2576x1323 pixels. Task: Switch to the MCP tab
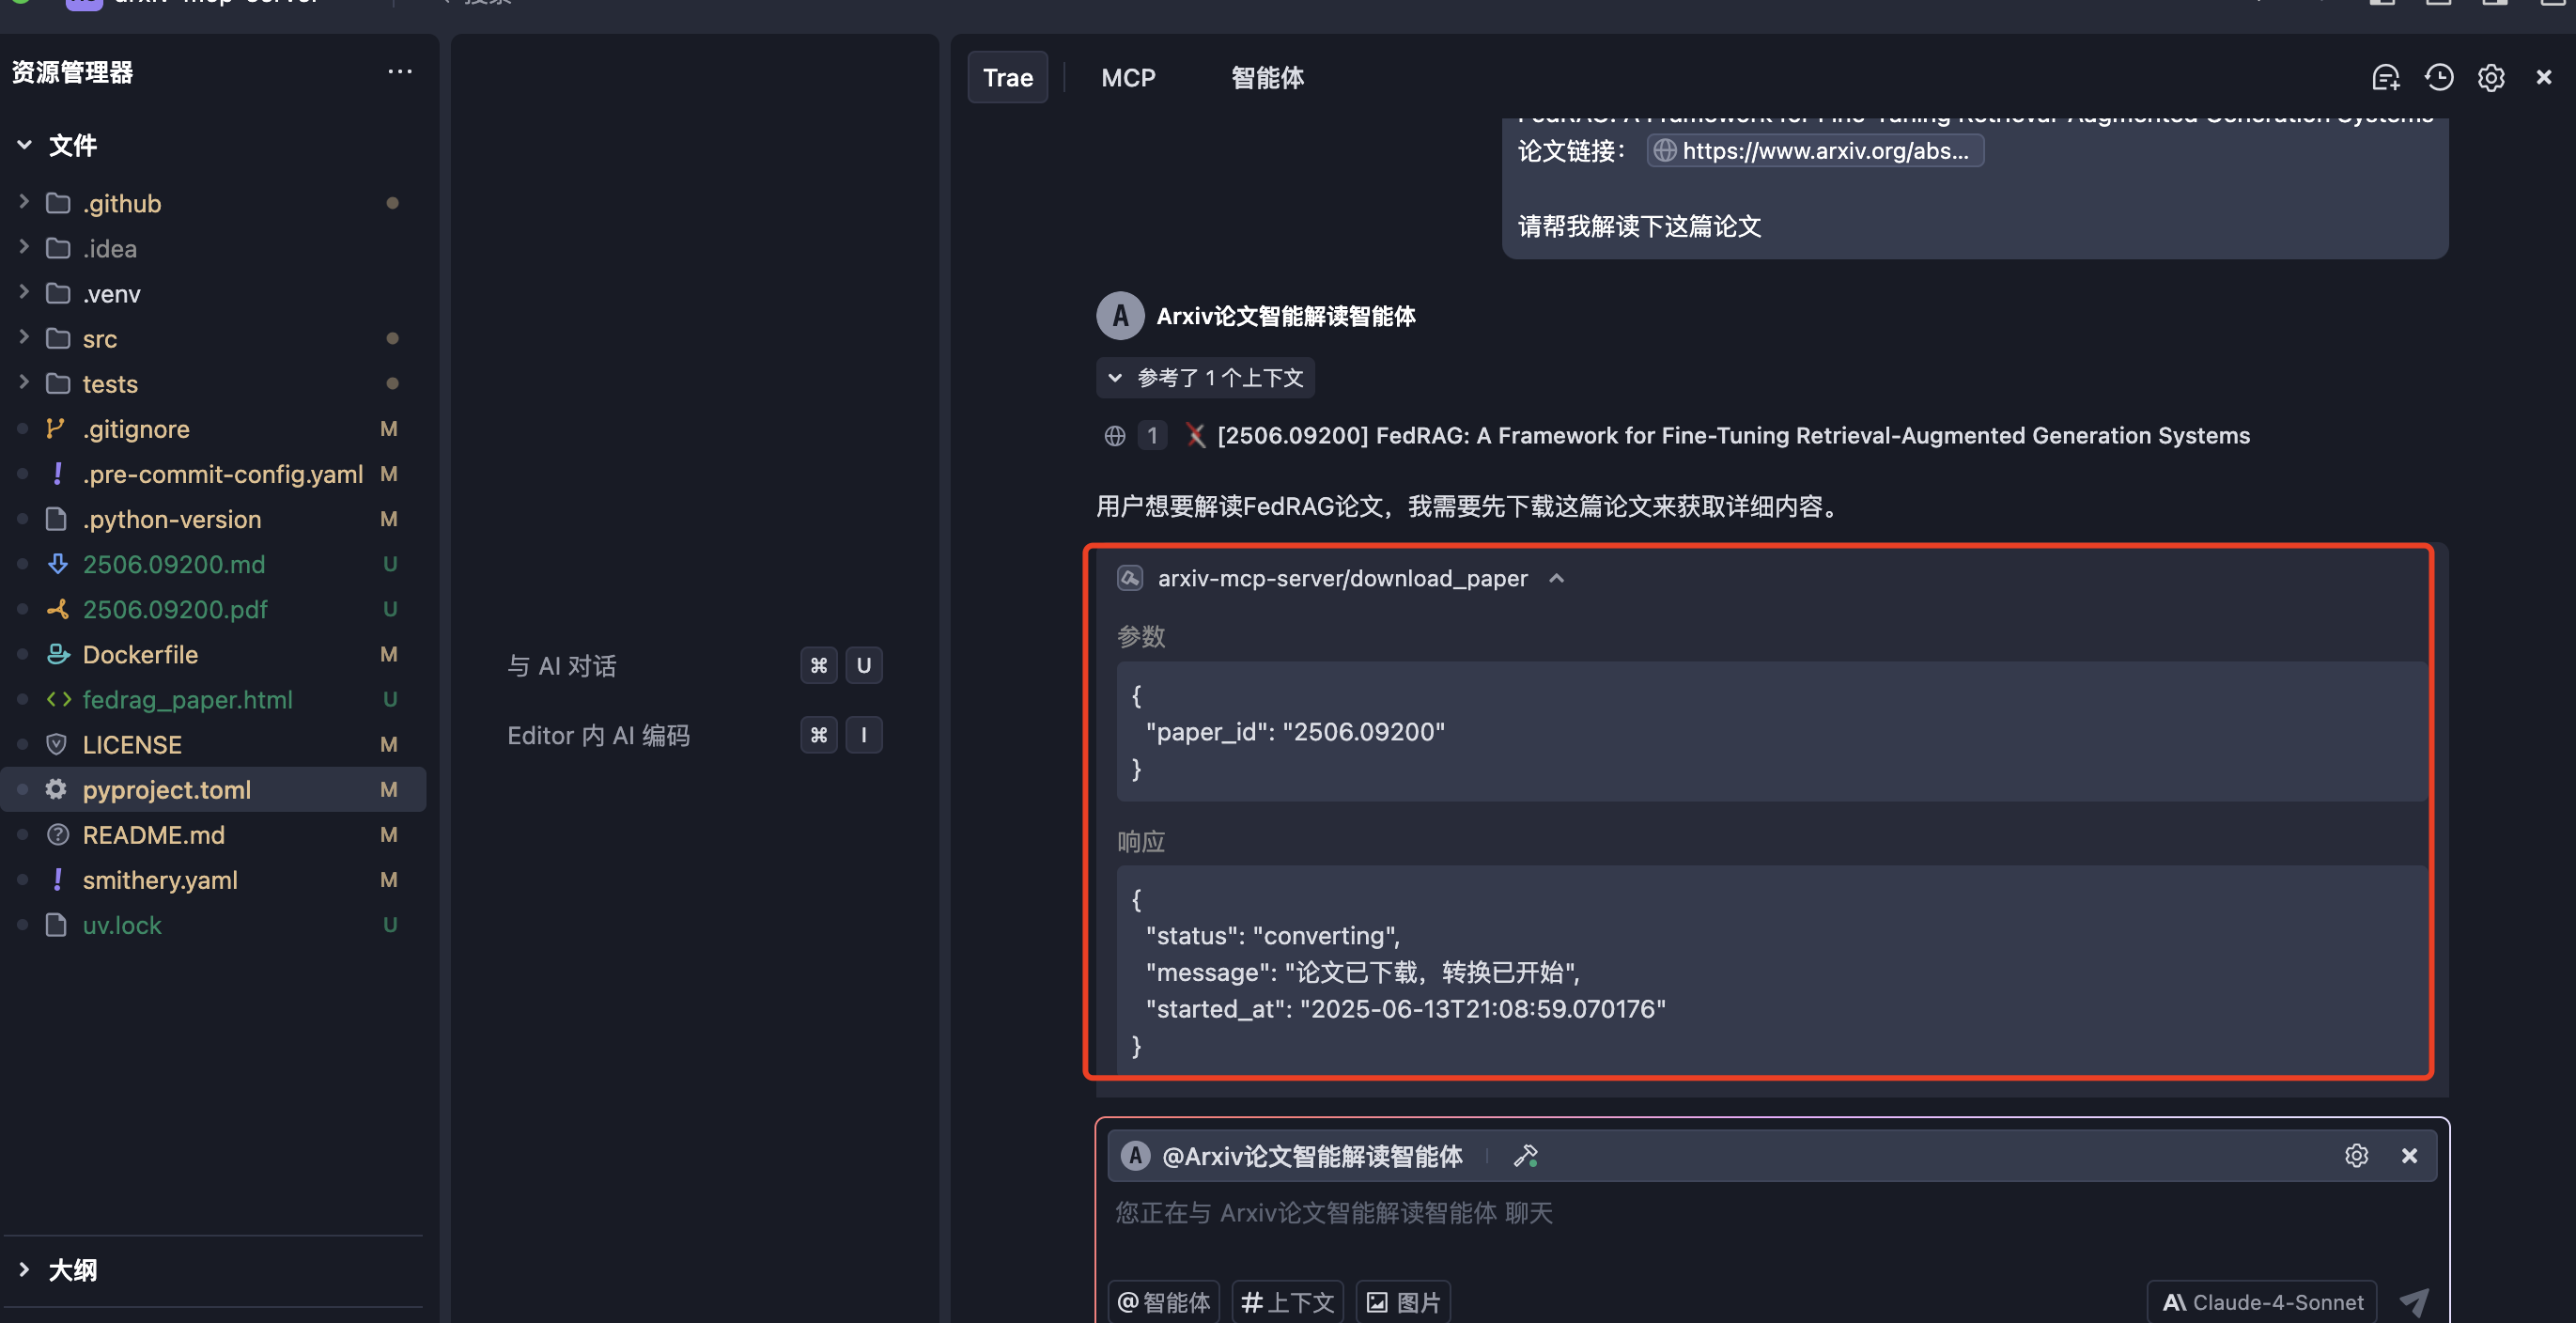point(1128,78)
